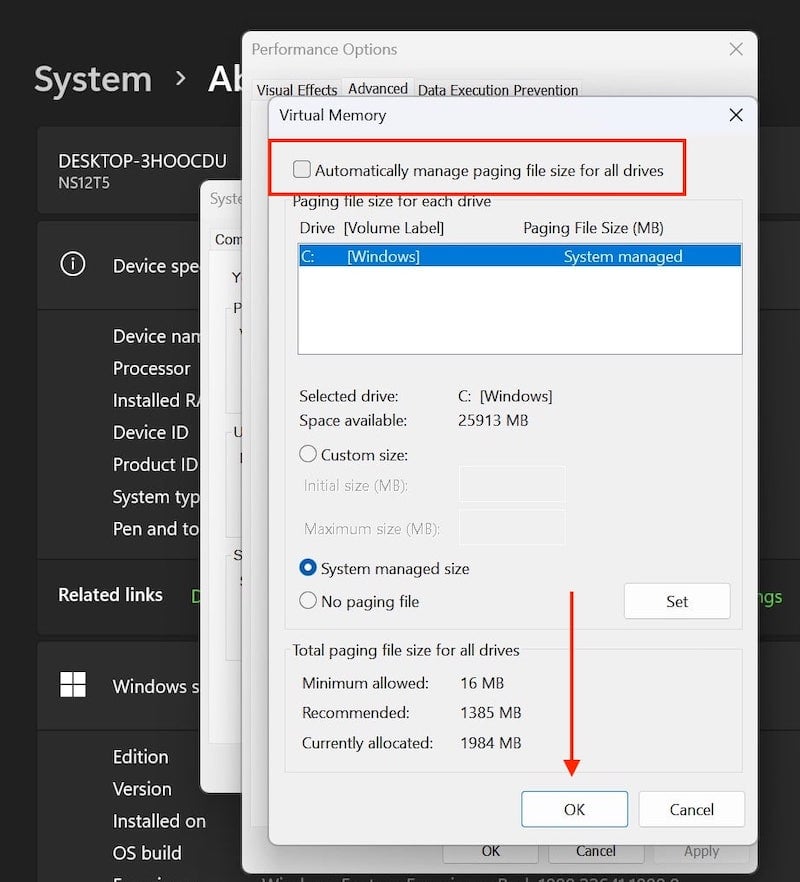800x882 pixels.
Task: Click the Processor row in Settings
Action: tap(151, 368)
